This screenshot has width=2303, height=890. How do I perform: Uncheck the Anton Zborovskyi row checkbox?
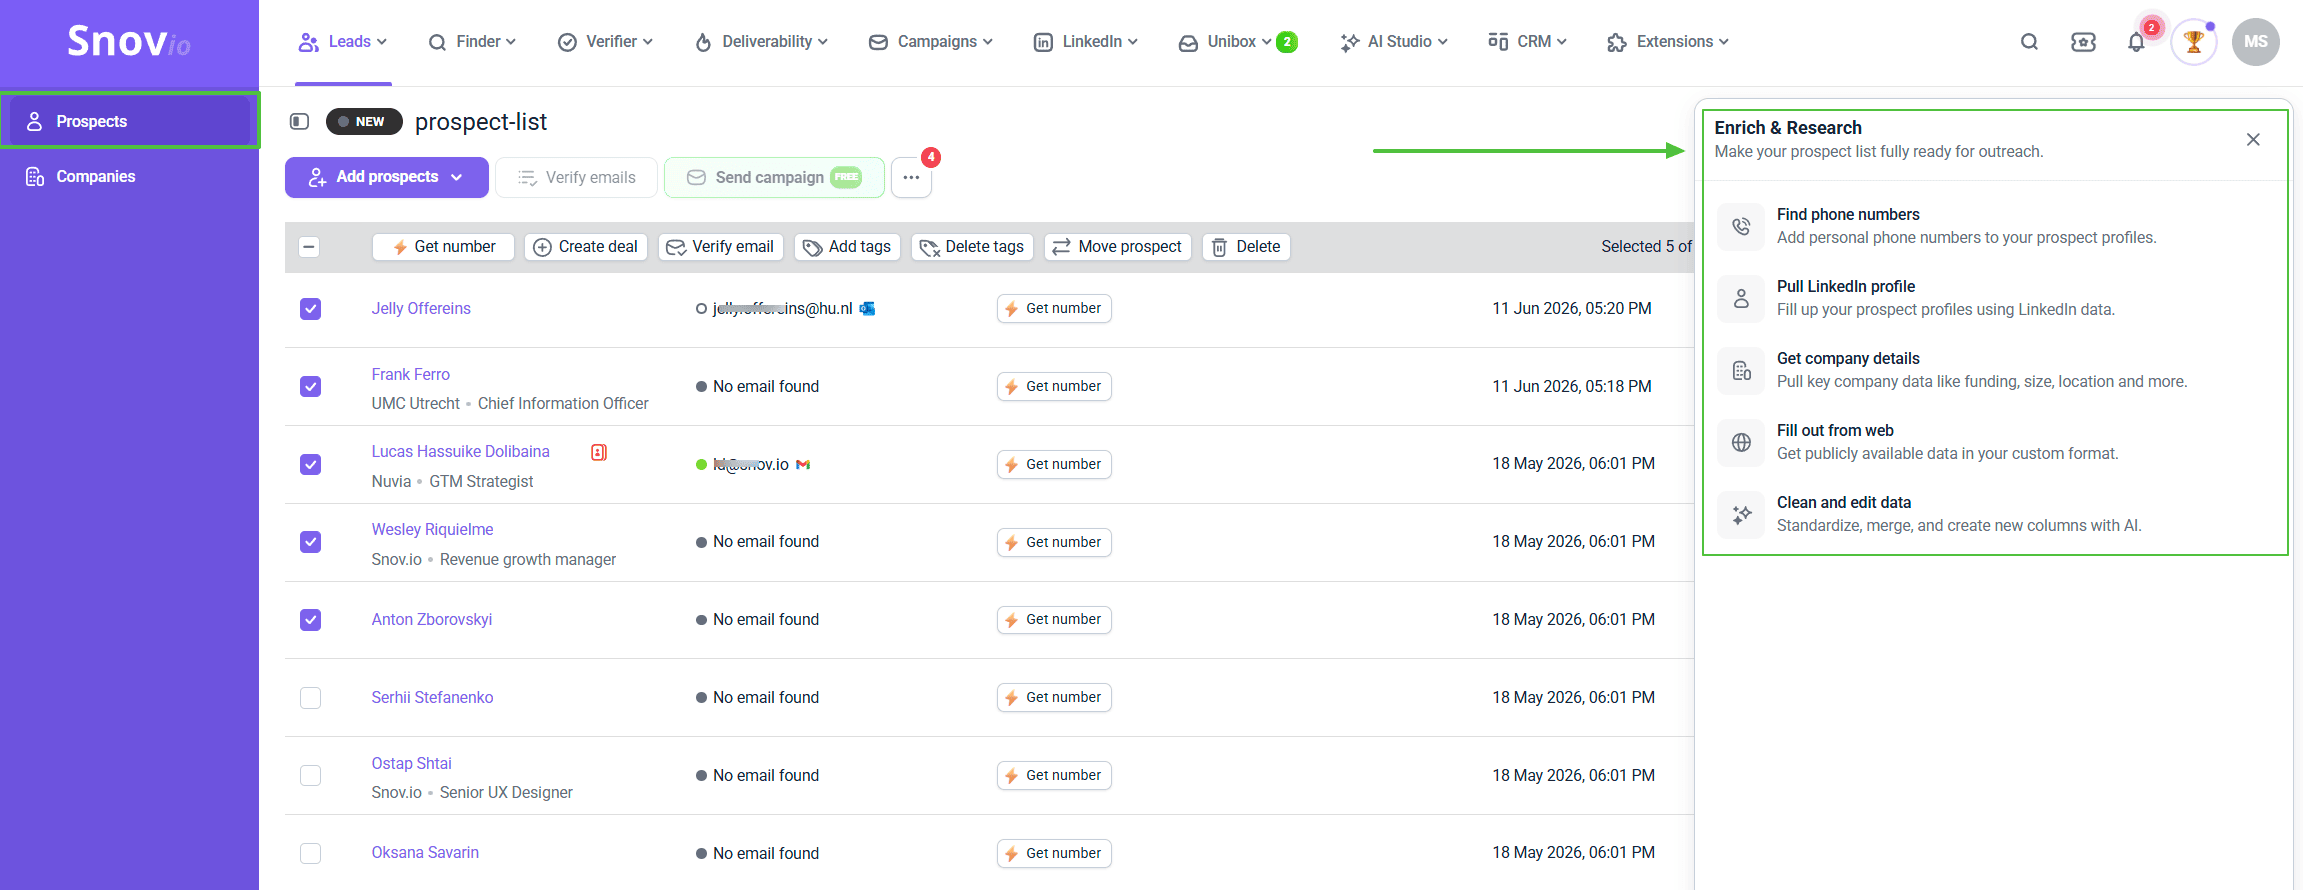coord(311,620)
